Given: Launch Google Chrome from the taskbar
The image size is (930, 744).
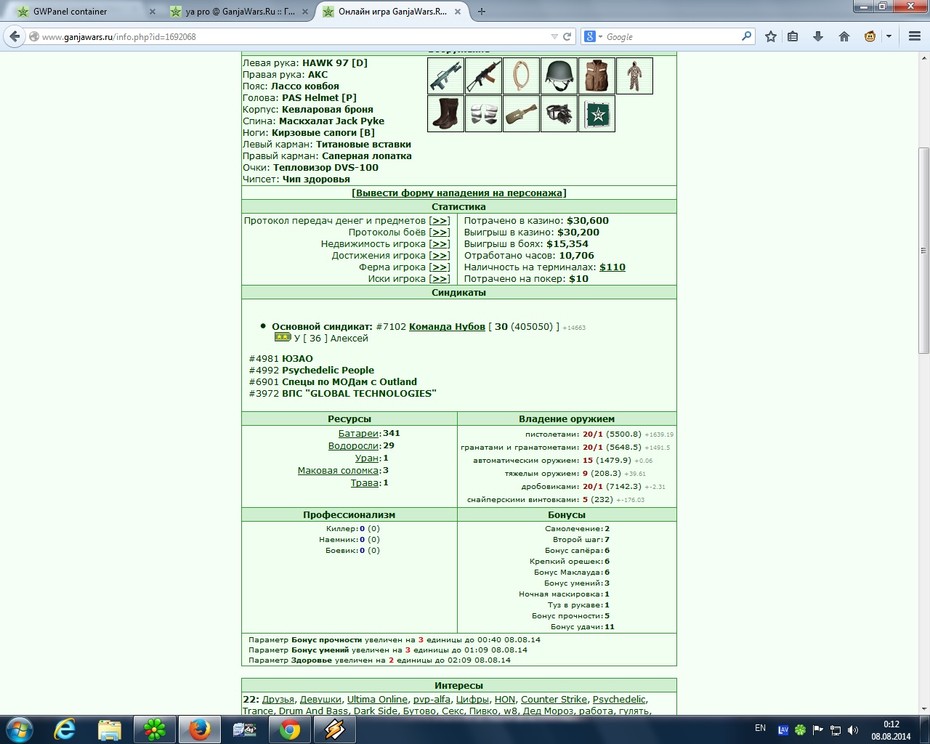Looking at the screenshot, I should coord(289,729).
